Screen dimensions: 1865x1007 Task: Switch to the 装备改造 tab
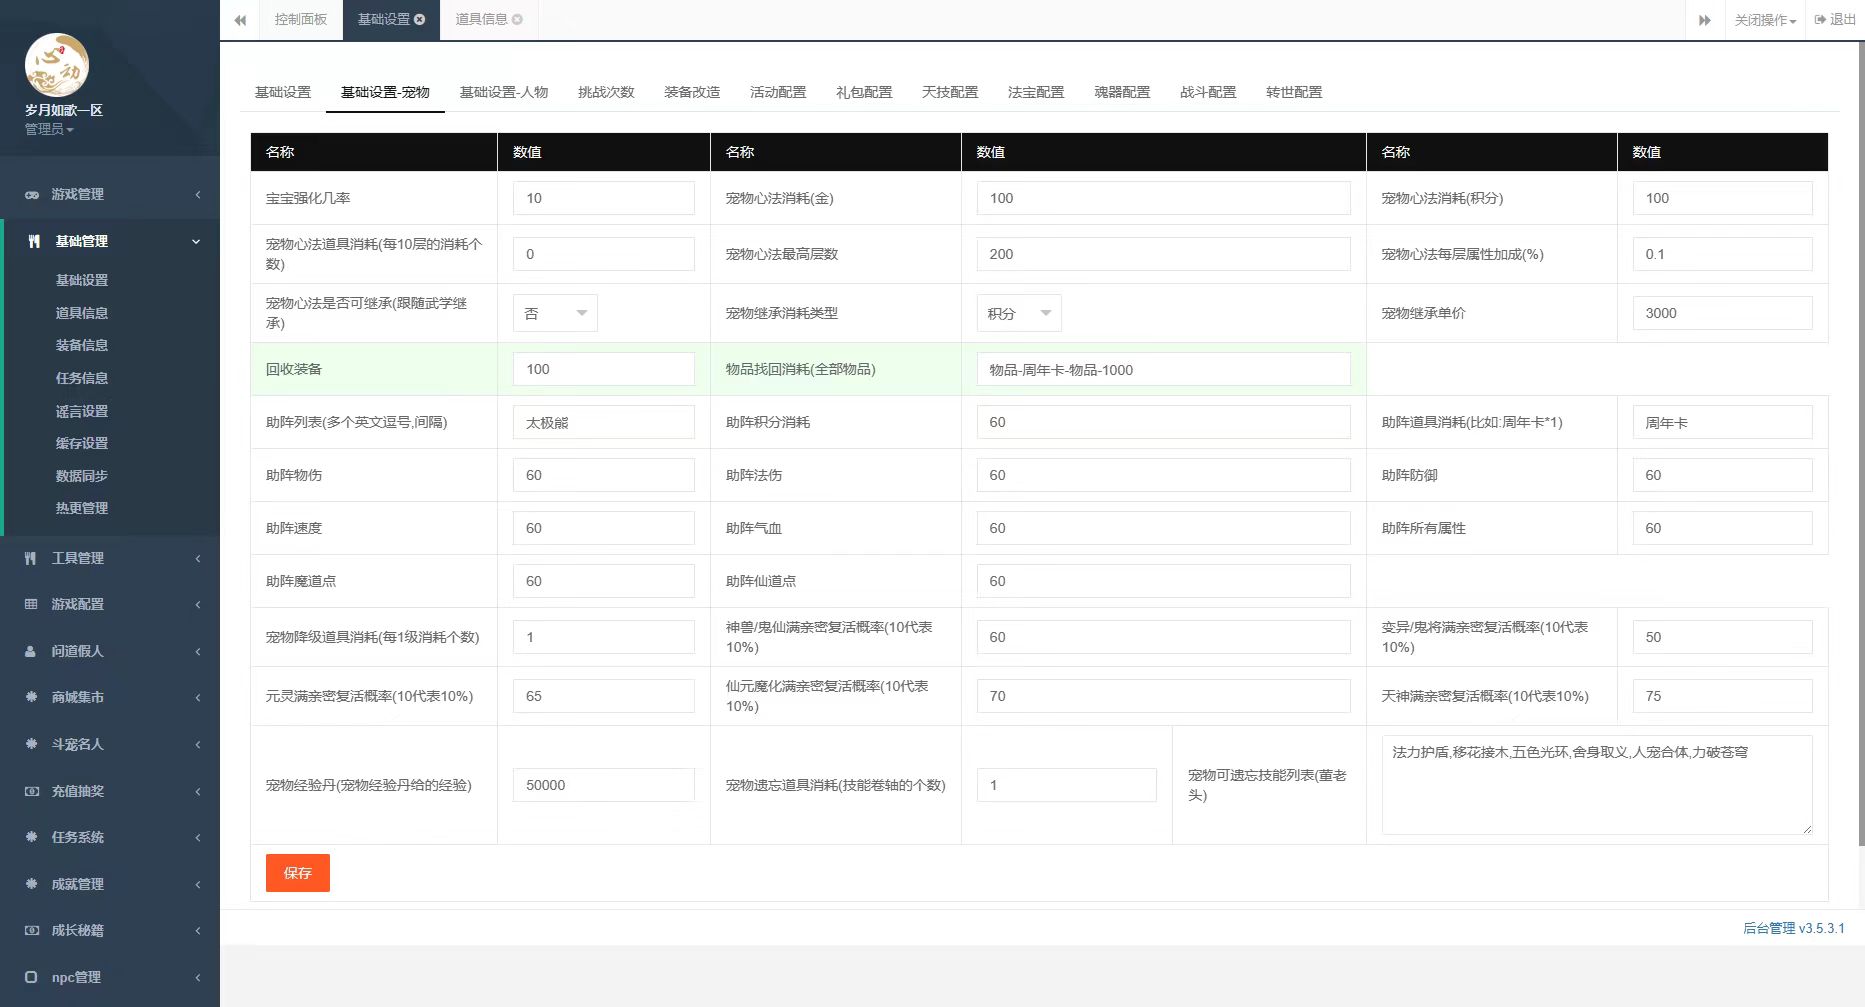692,92
